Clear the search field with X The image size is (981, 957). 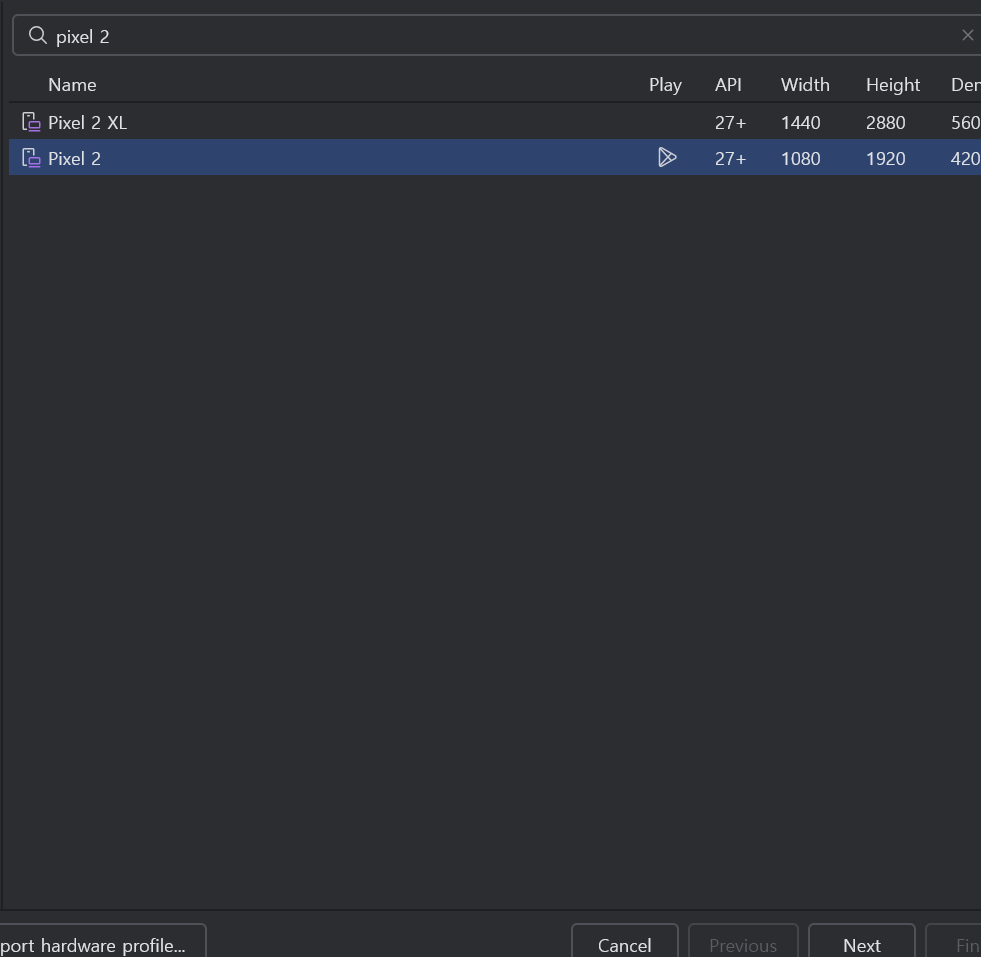pyautogui.click(x=967, y=36)
